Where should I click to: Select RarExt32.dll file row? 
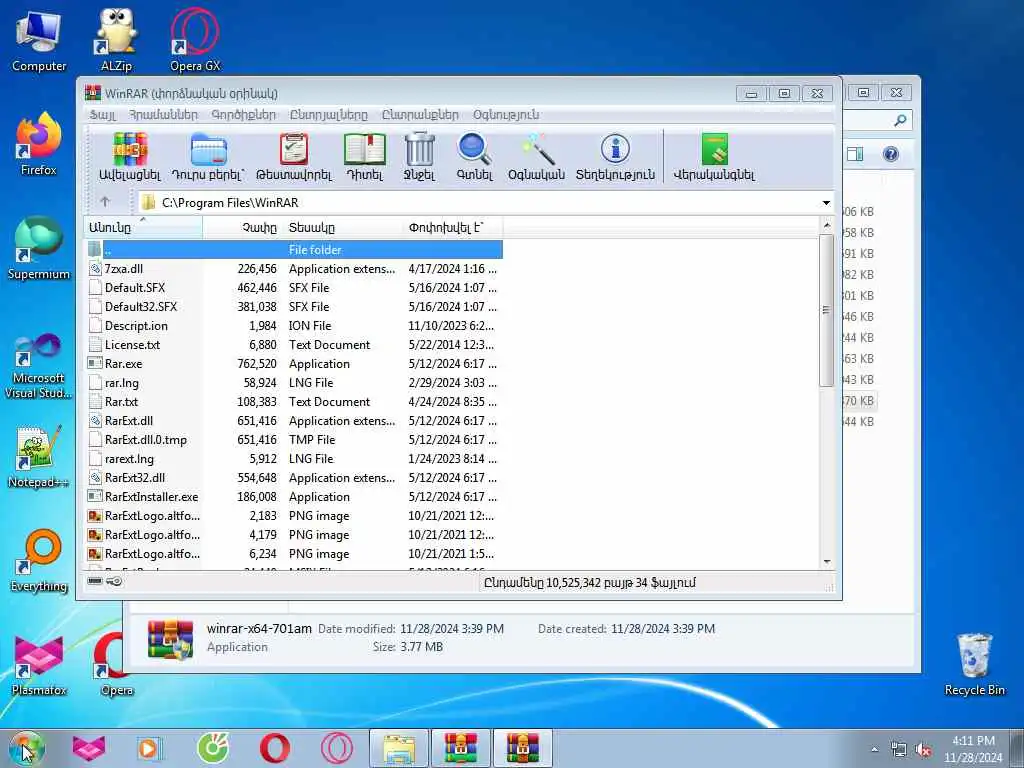tap(294, 477)
